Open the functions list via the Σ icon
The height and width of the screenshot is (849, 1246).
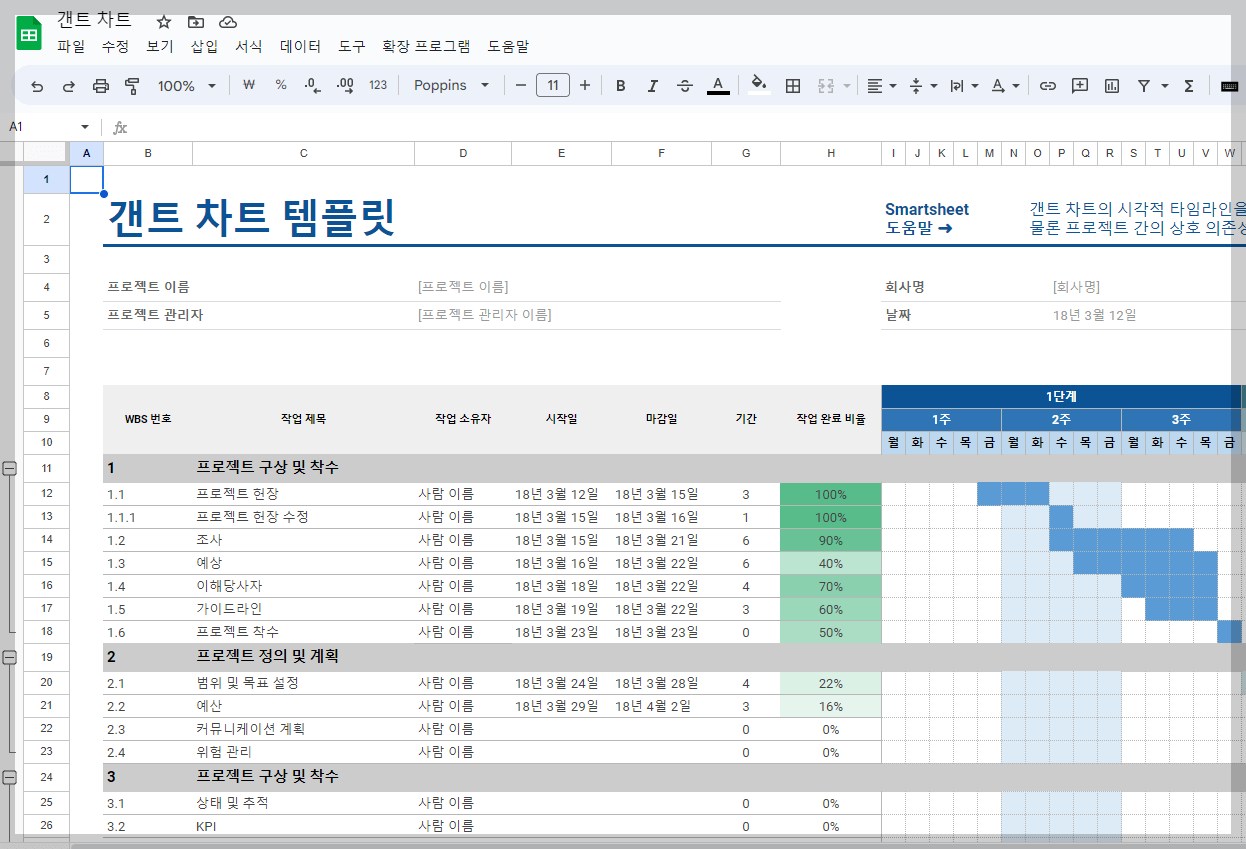(x=1188, y=86)
